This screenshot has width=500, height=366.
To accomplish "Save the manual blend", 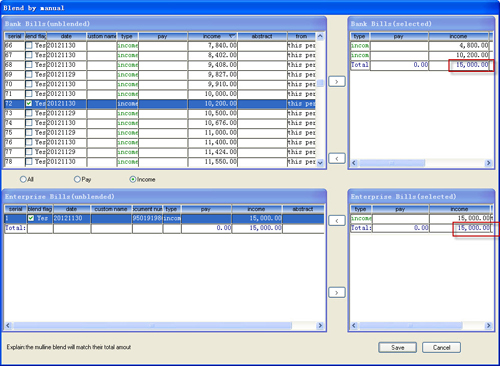I will pyautogui.click(x=397, y=347).
